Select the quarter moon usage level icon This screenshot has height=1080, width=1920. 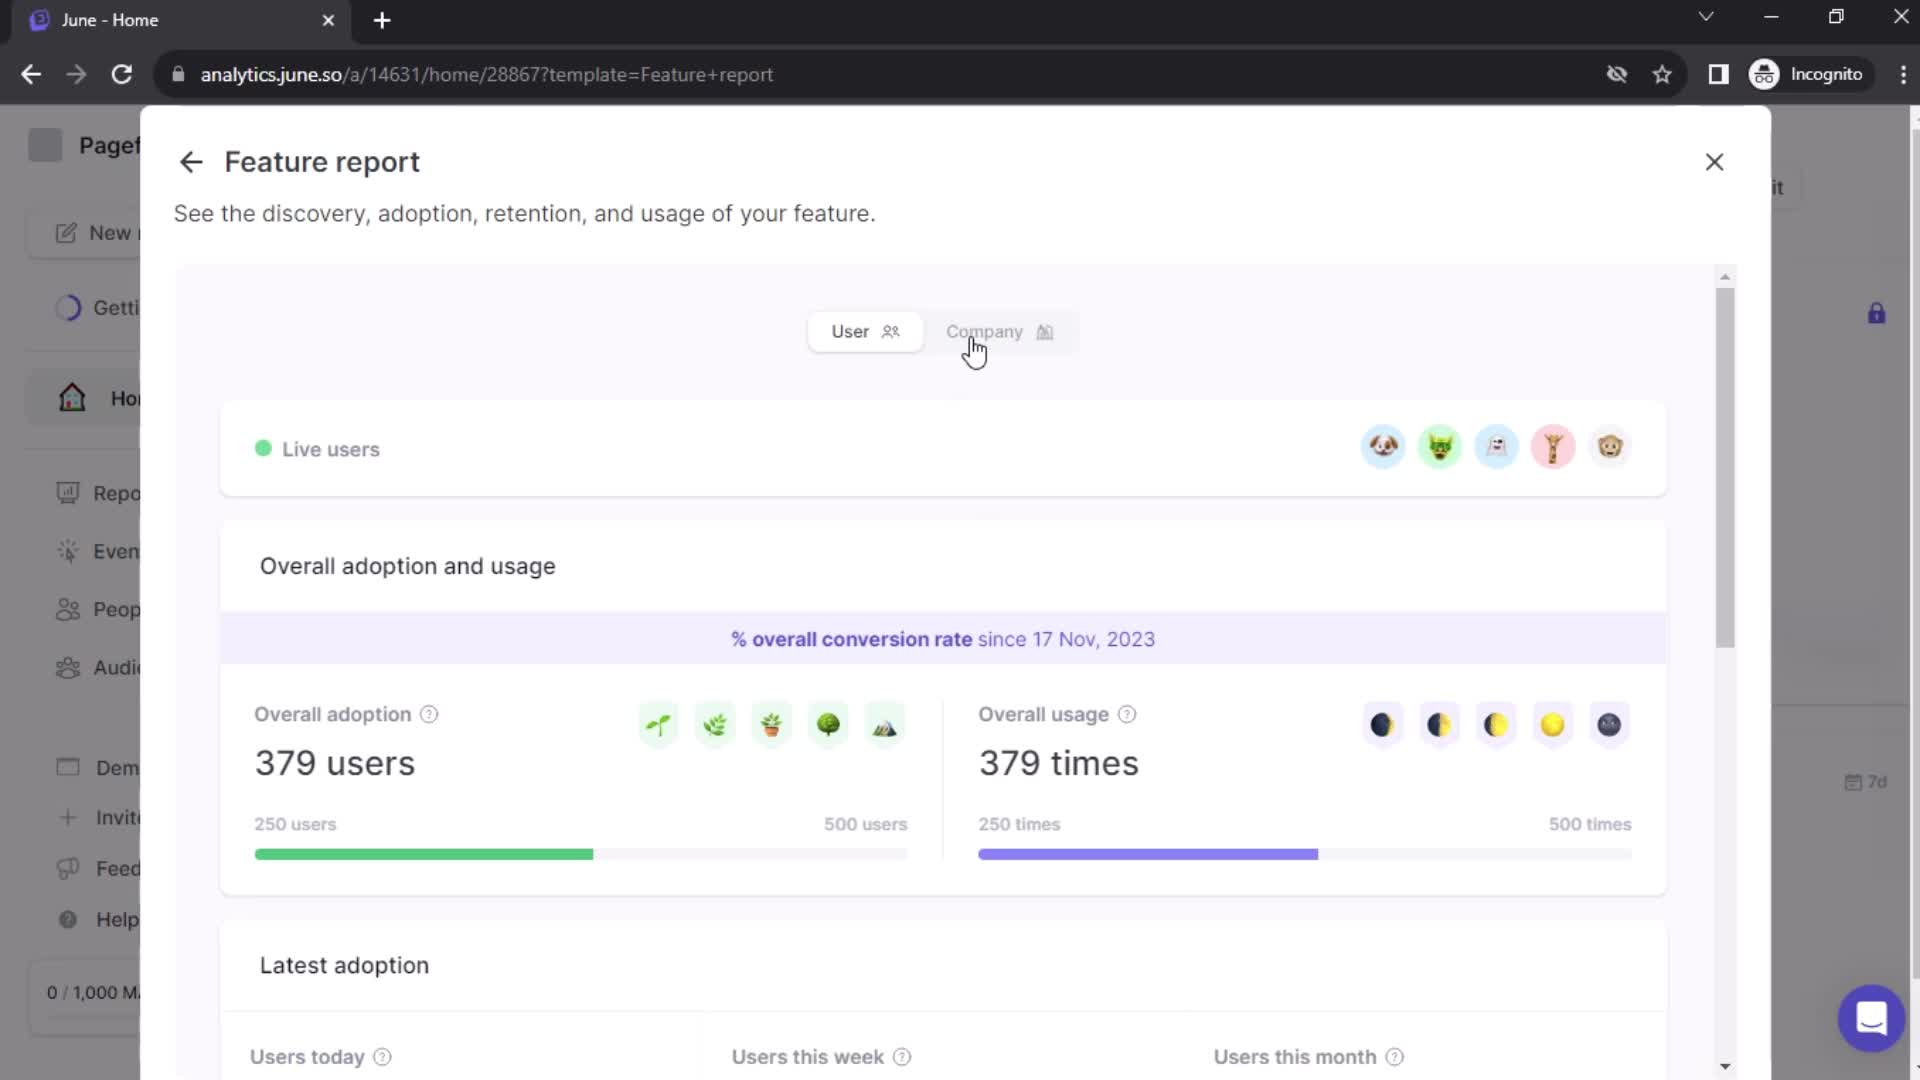tap(1439, 725)
